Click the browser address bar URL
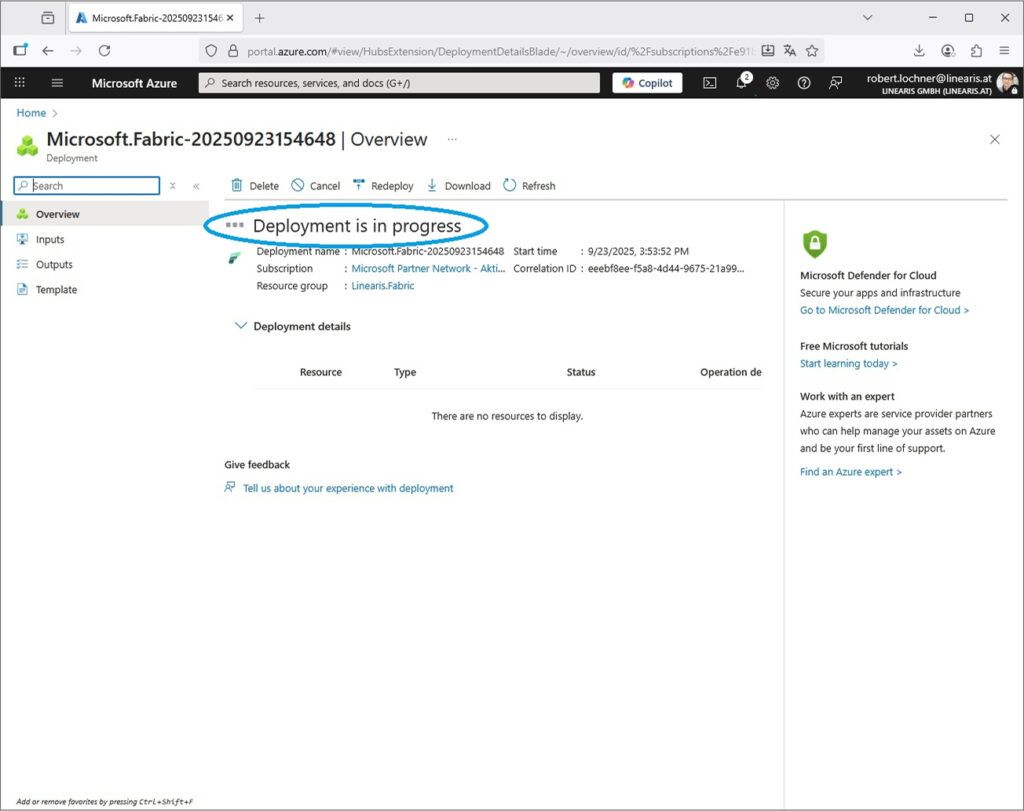Image resolution: width=1024 pixels, height=811 pixels. 500,51
